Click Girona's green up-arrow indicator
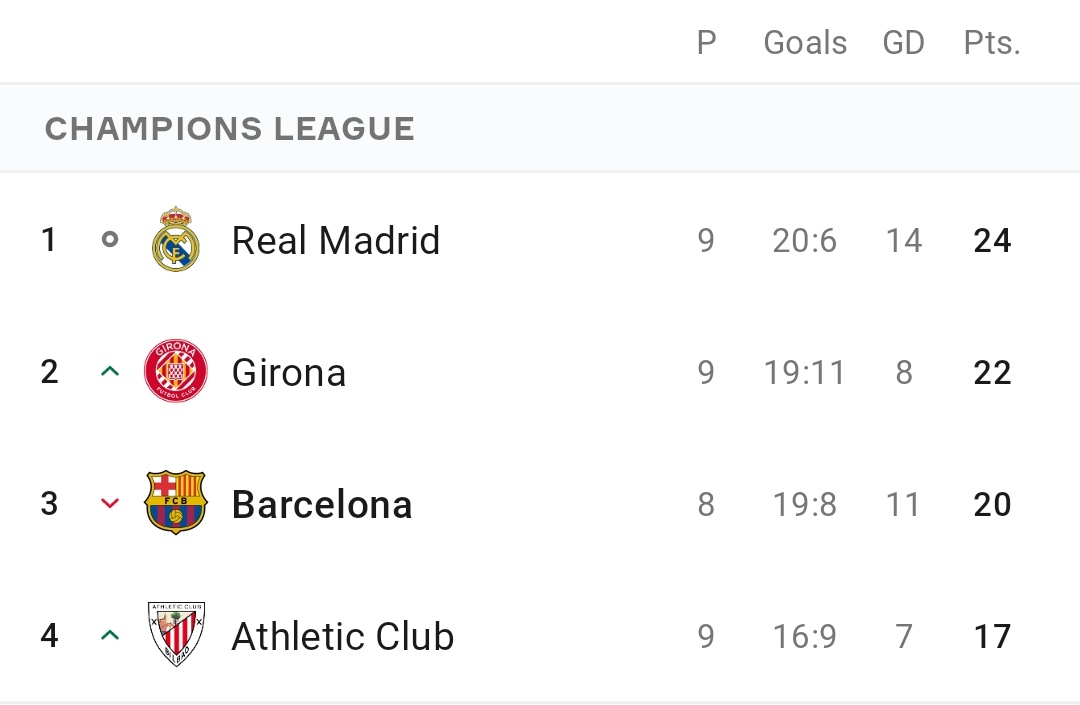 110,372
